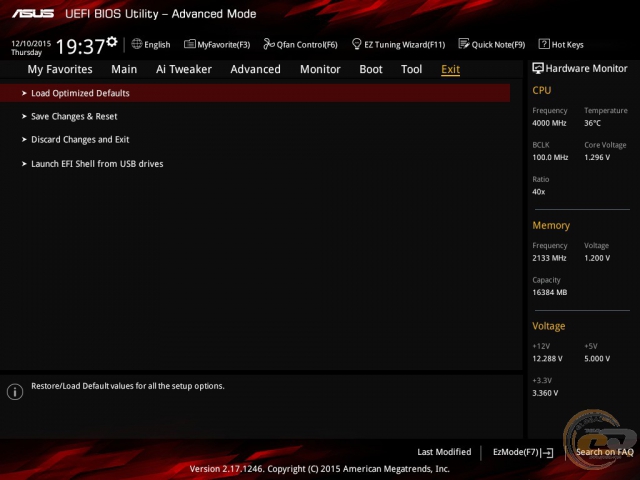Image resolution: width=640 pixels, height=480 pixels.
Task: Click +3.3V reading 3.360 V
Action: [x=545, y=393]
